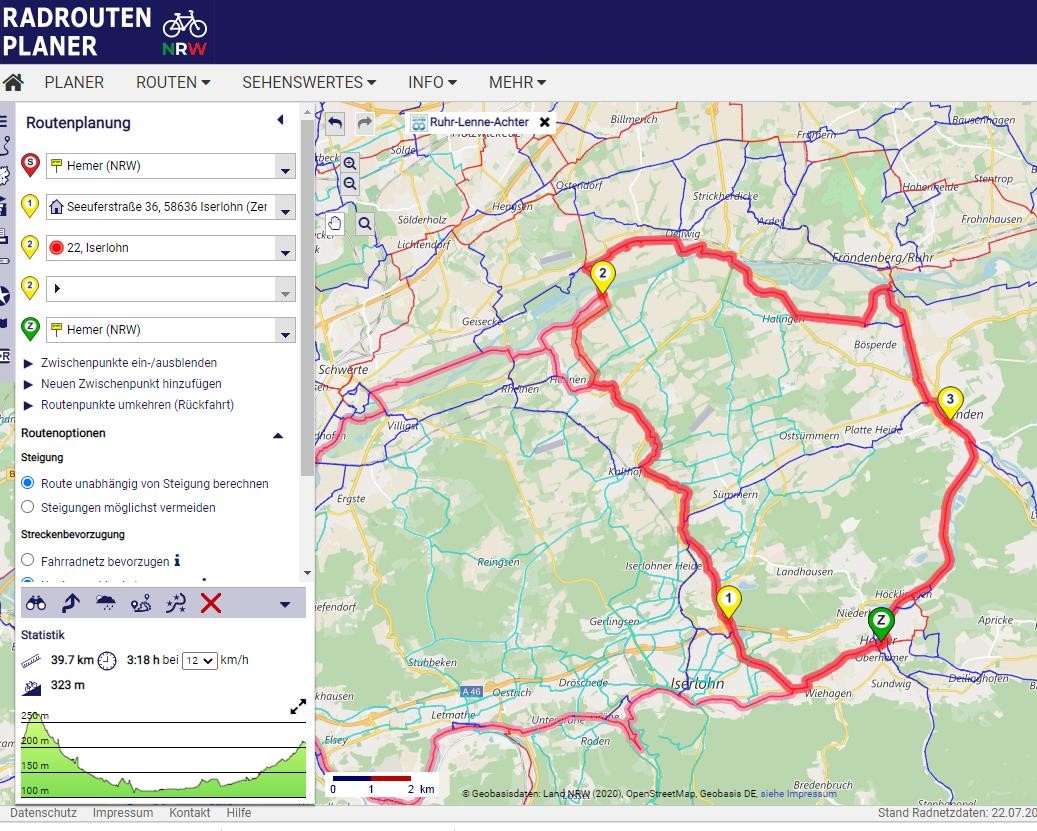This screenshot has height=831, width=1037.
Task: Open the MEHR menu
Action: click(517, 83)
